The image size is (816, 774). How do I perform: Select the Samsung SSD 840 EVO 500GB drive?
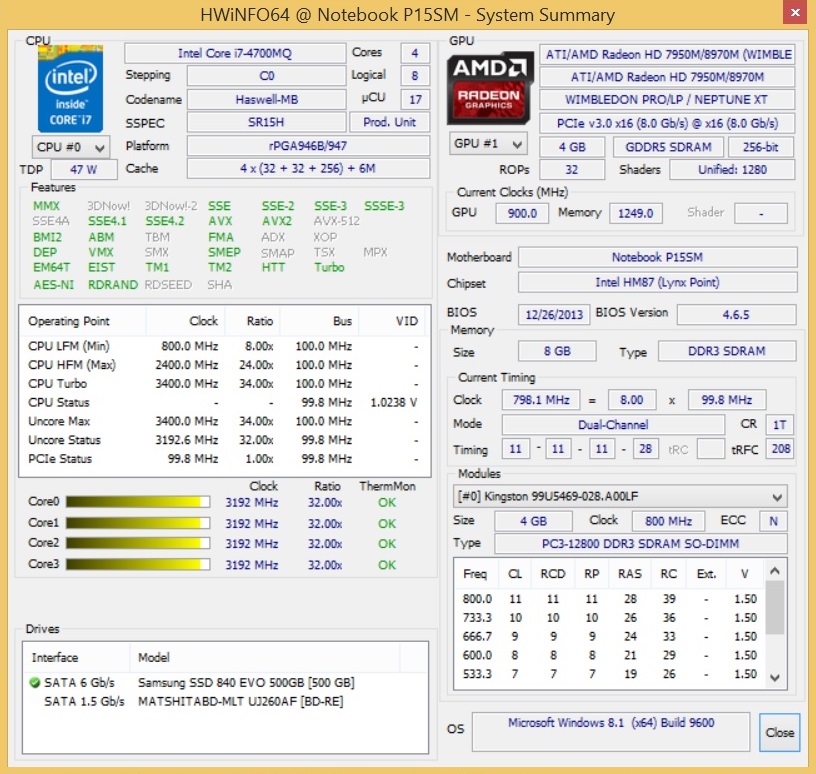225,682
